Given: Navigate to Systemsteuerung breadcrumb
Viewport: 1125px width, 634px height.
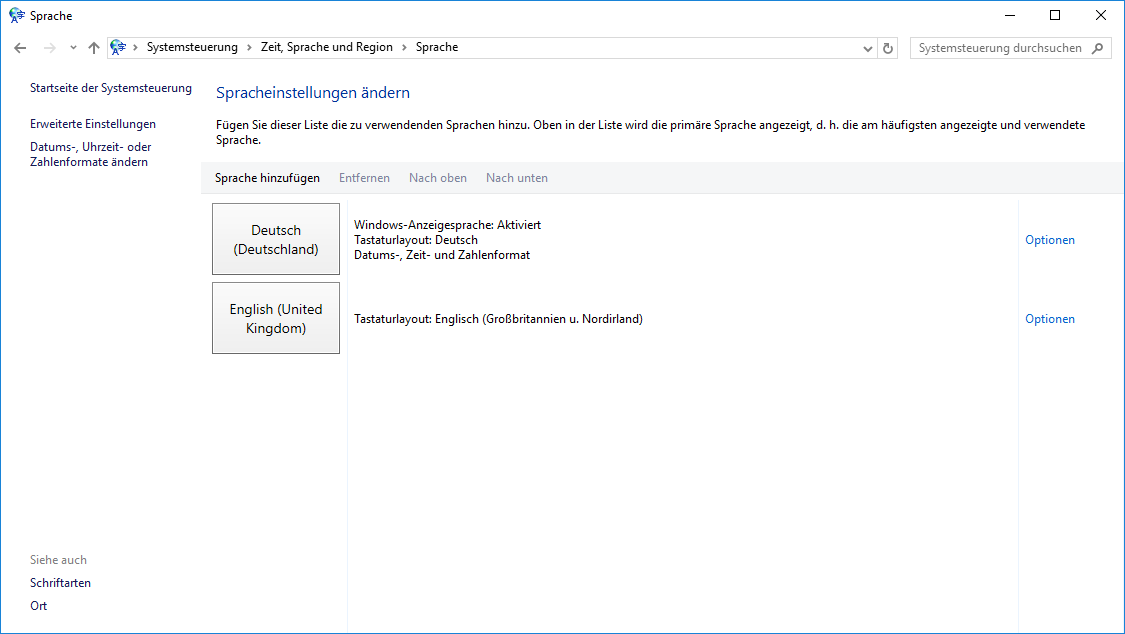Looking at the screenshot, I should pyautogui.click(x=192, y=47).
